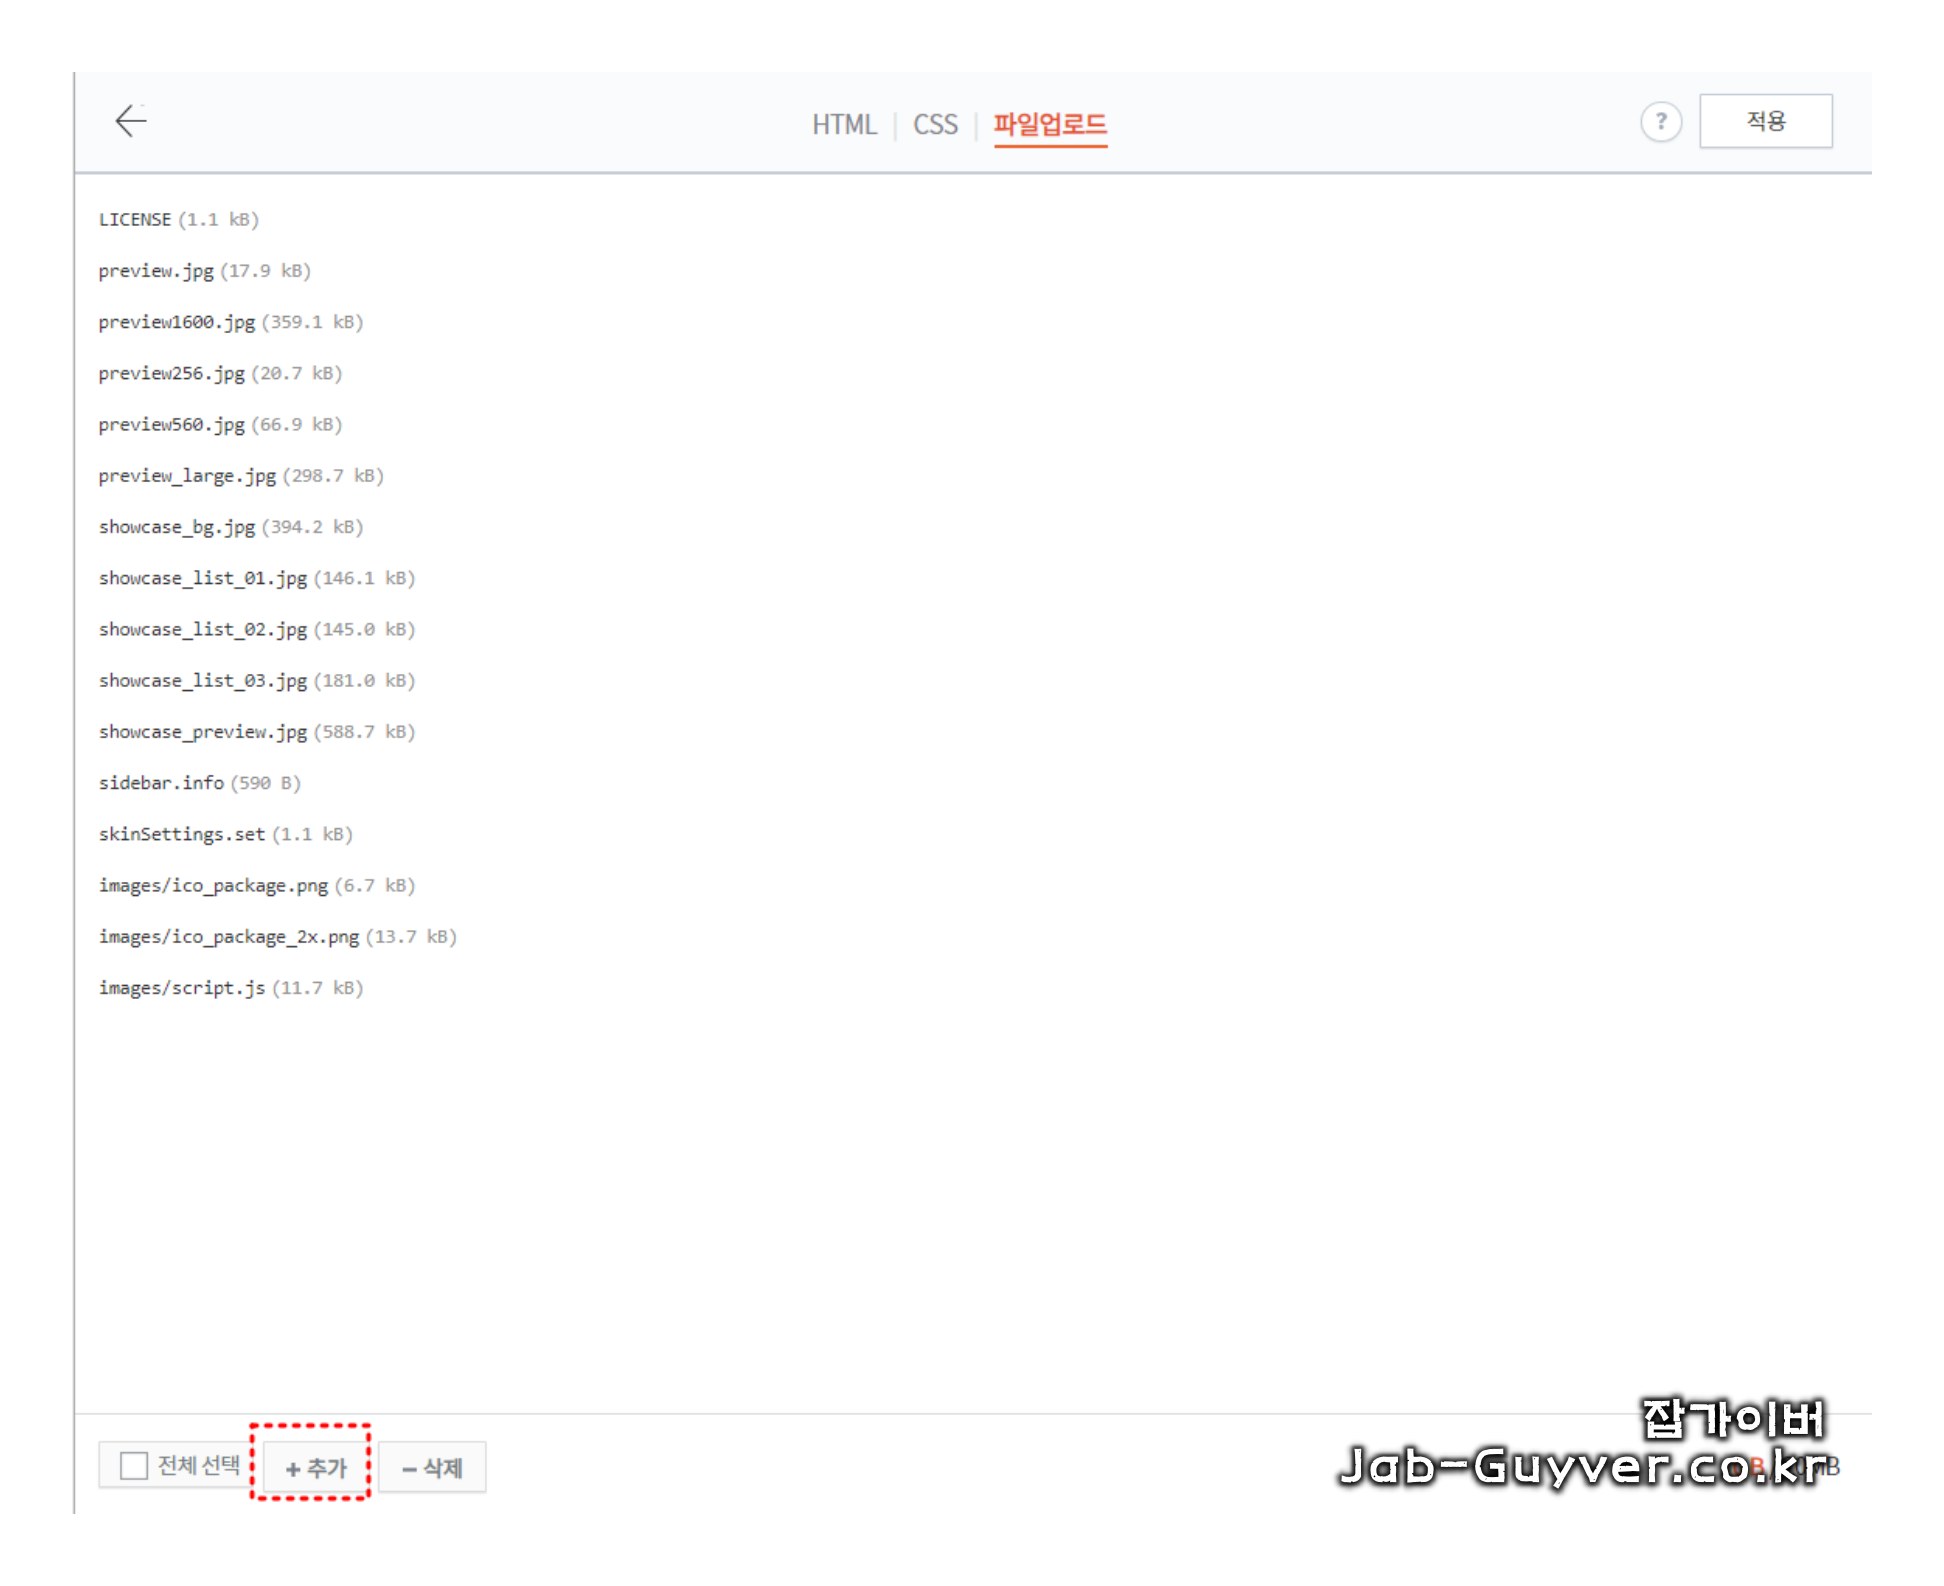The height and width of the screenshot is (1586, 1944).
Task: Click the − 삭제 delete button
Action: (432, 1468)
